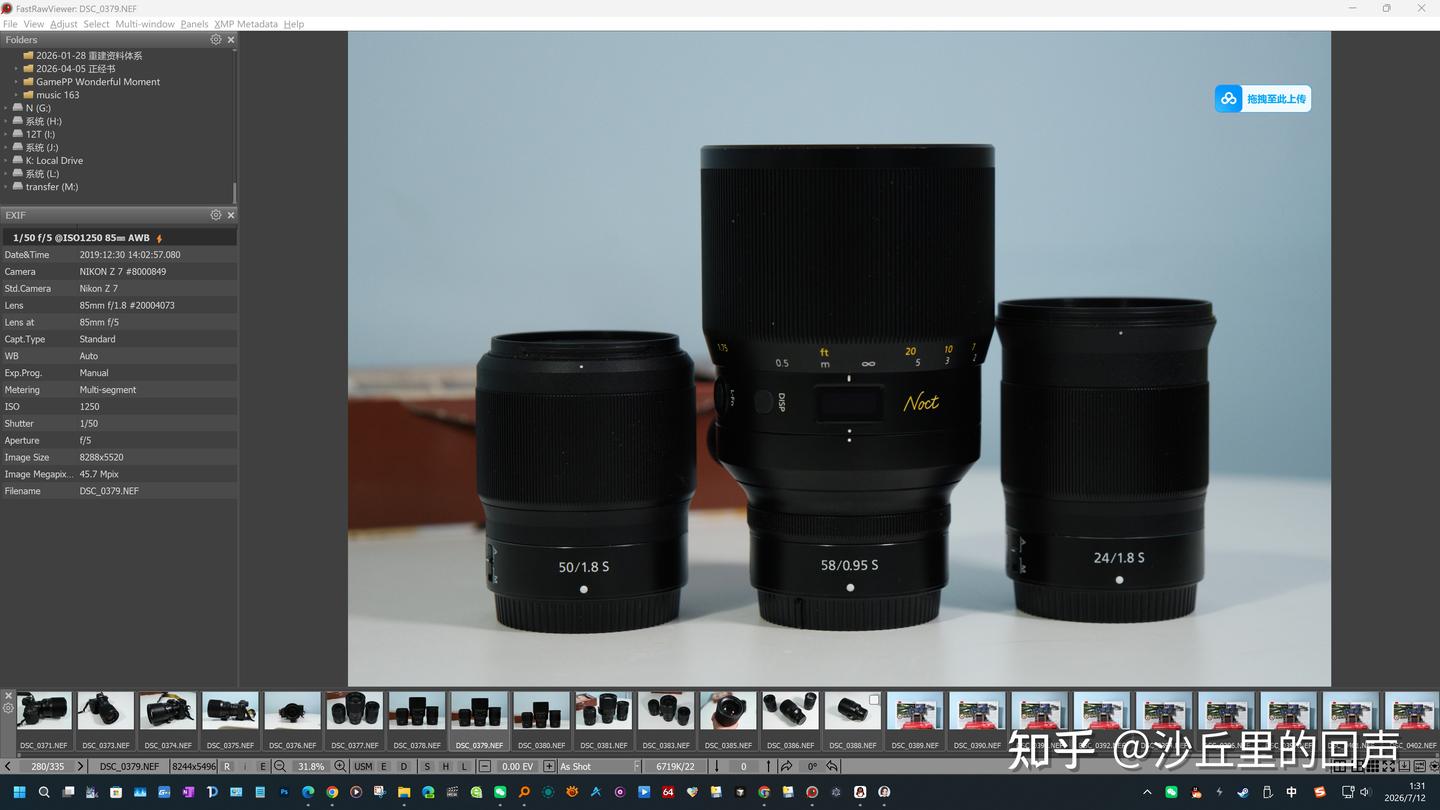
Task: Zoom in with the plus magnifier
Action: click(340, 766)
